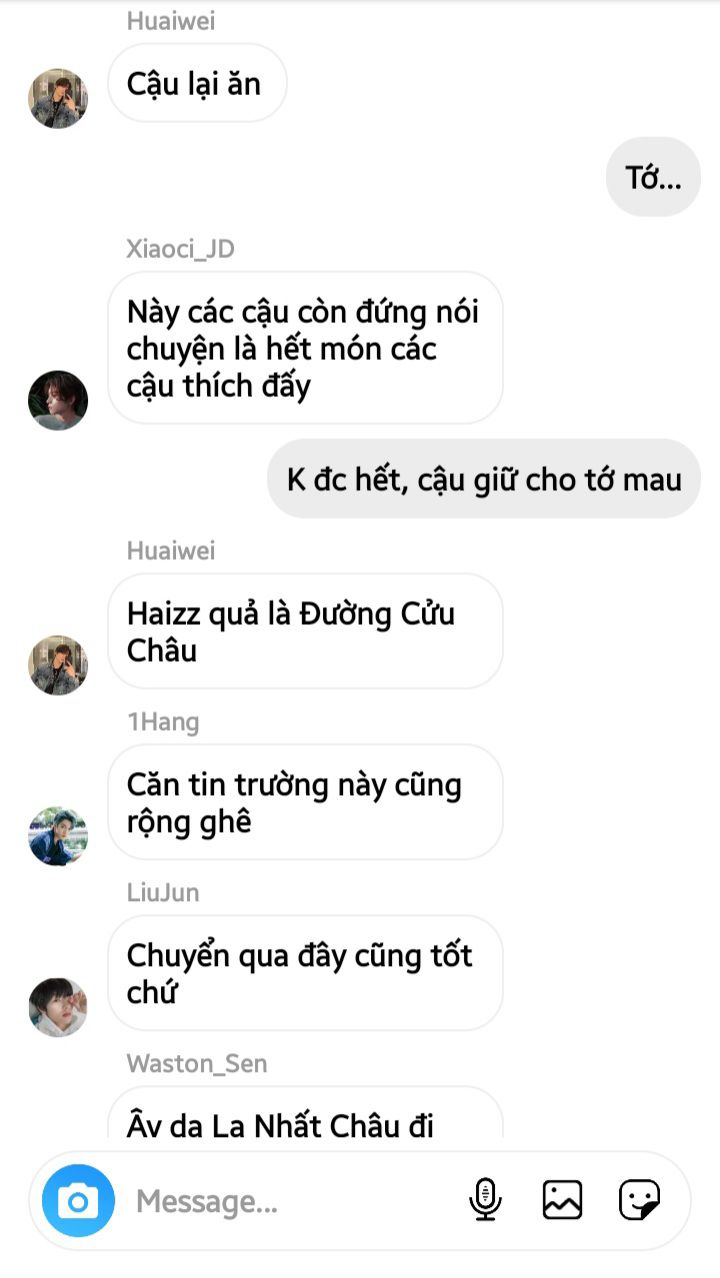Tap Xiaoci_JD's avatar
The height and width of the screenshot is (1278, 720).
point(58,400)
